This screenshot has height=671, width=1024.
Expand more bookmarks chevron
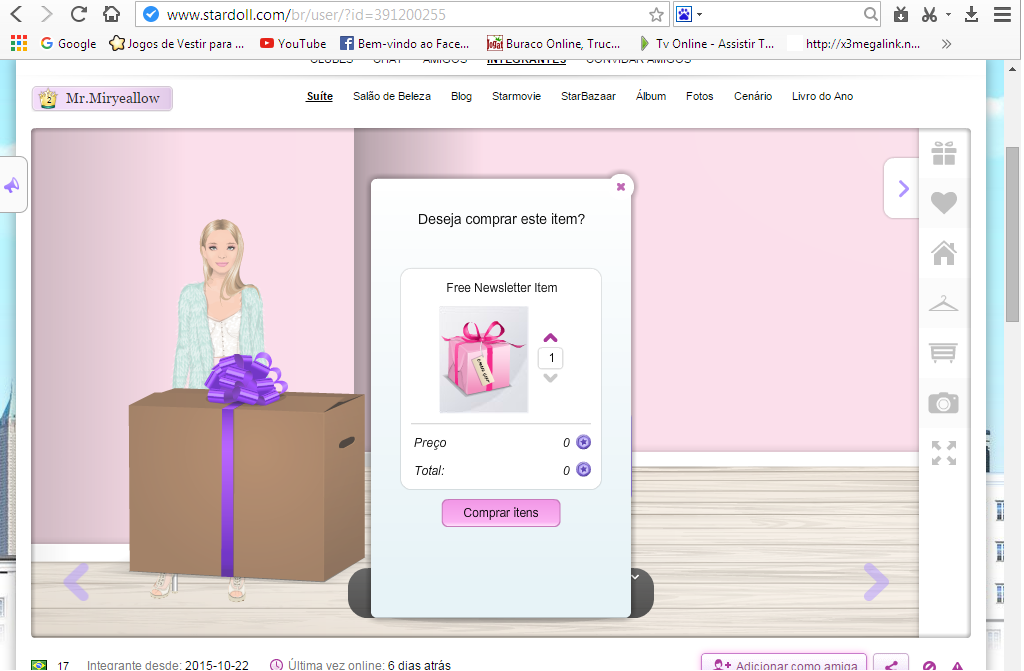pos(946,44)
